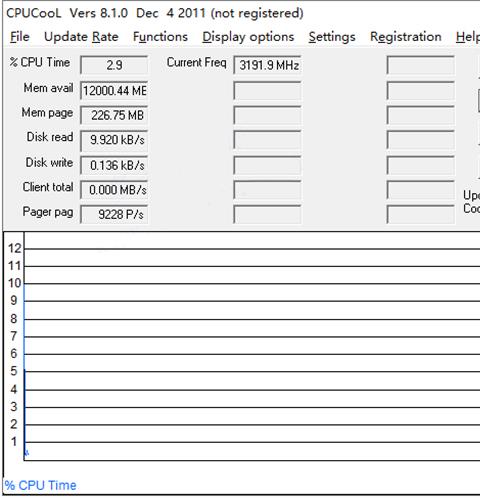Click the '% CPU Time' label above Mem avail
480x498 pixels.
pos(40,62)
